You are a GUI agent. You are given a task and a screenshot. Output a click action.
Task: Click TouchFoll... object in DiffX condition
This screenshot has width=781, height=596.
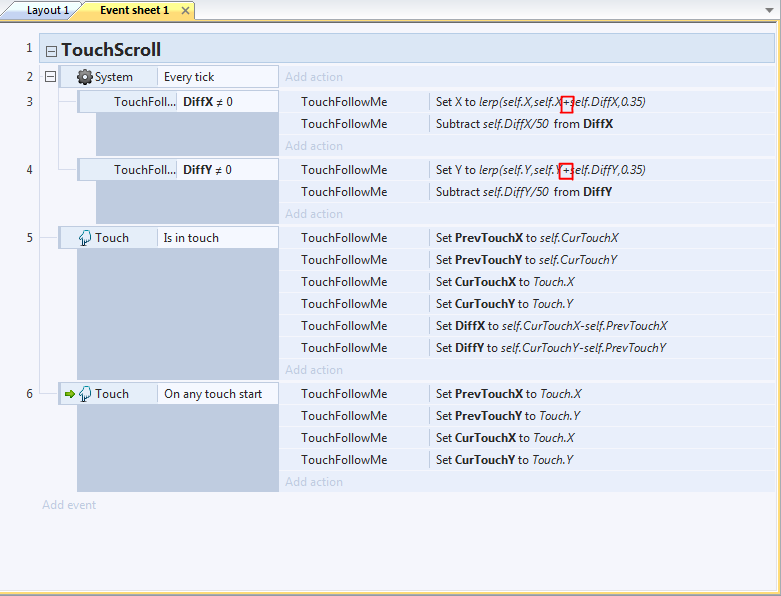click(144, 102)
